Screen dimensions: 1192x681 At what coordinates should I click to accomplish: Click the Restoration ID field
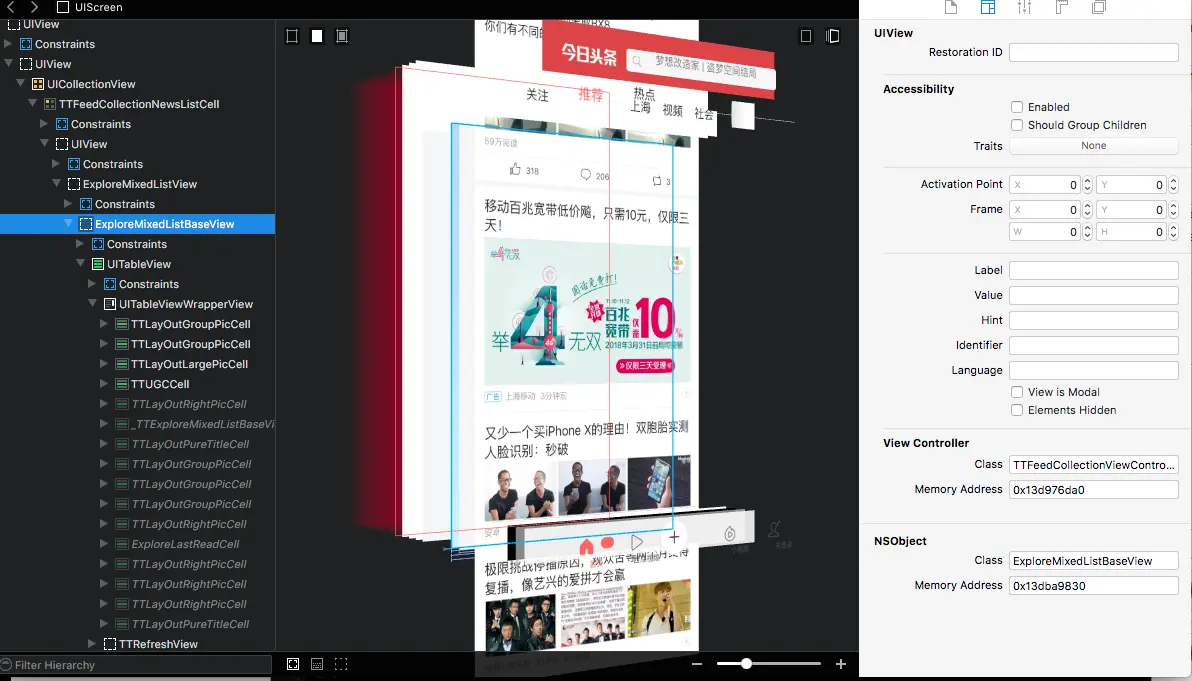coord(1093,52)
